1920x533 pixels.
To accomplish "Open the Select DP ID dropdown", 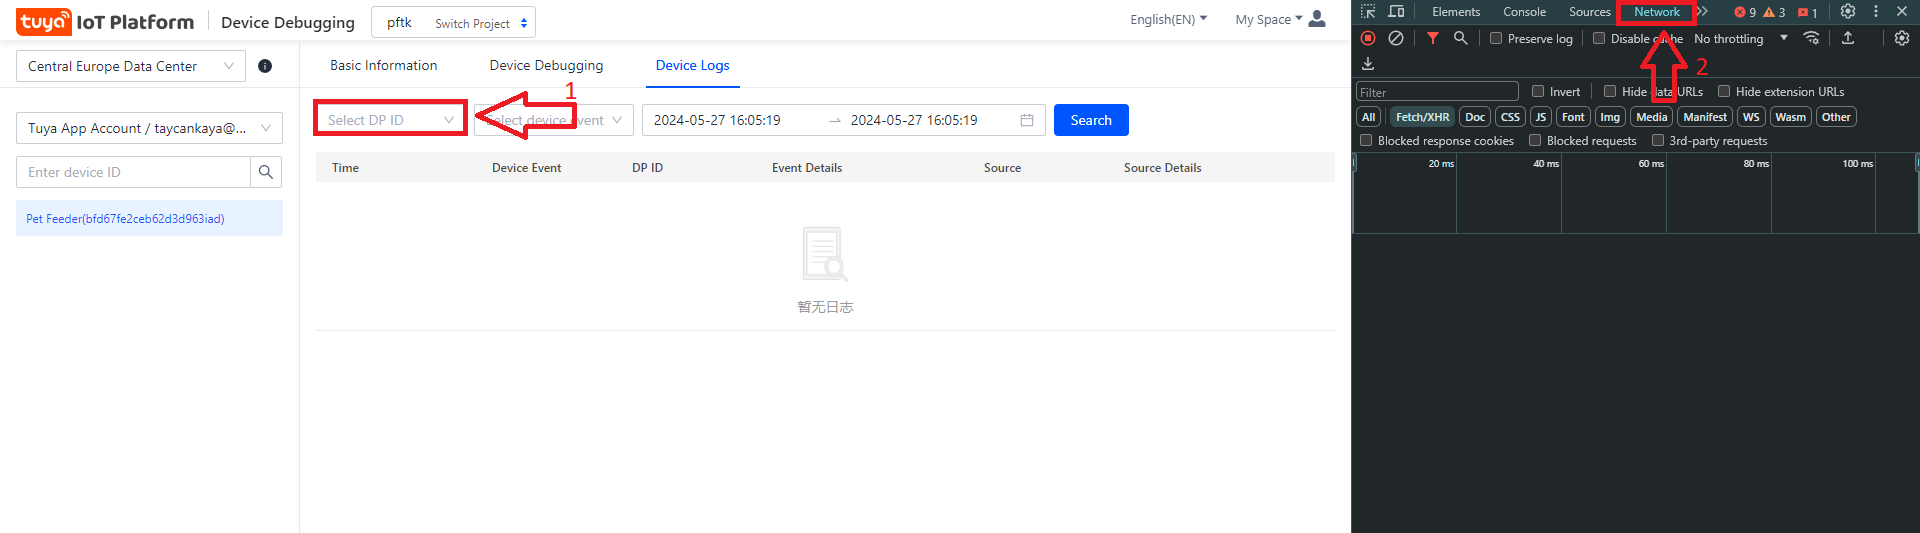I will (x=390, y=120).
